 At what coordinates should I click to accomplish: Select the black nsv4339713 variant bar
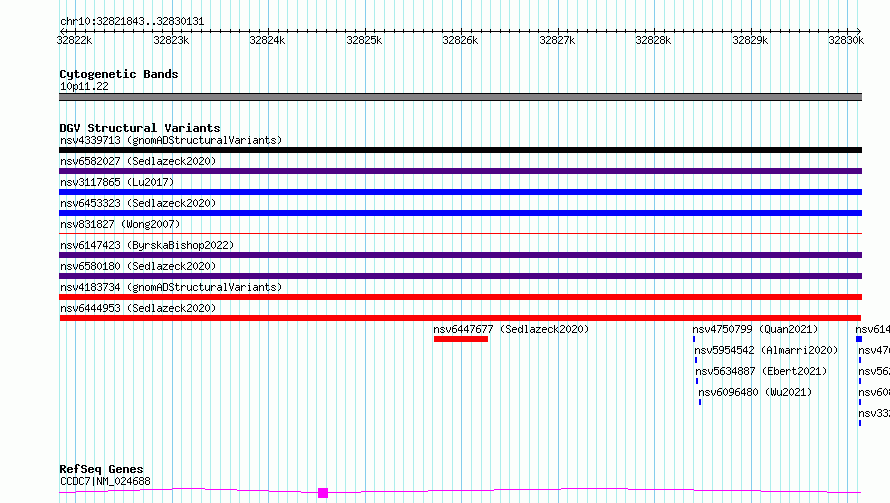tap(460, 150)
